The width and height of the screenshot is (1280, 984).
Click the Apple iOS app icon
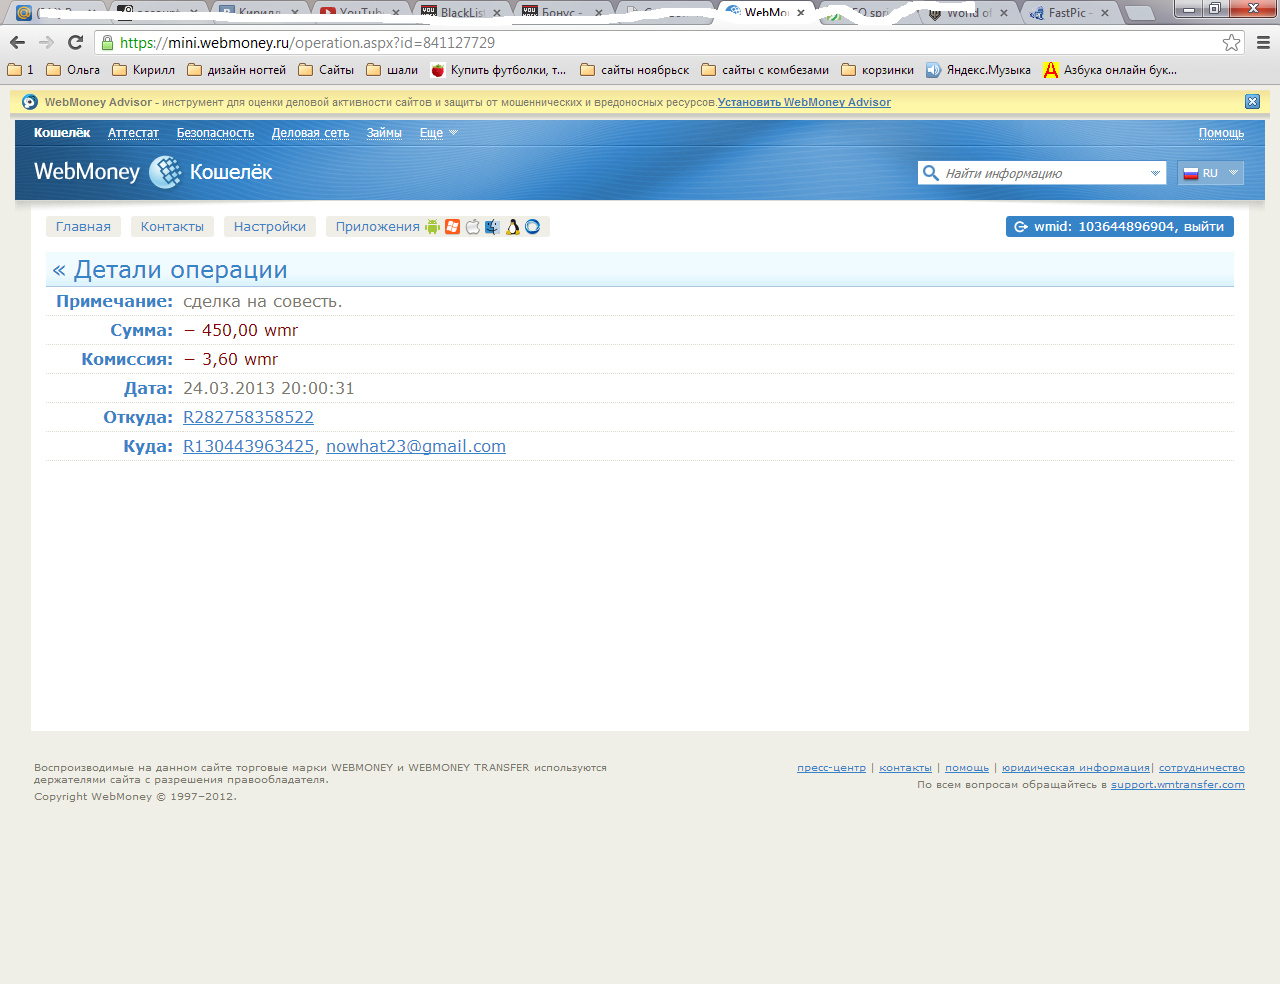(x=472, y=227)
